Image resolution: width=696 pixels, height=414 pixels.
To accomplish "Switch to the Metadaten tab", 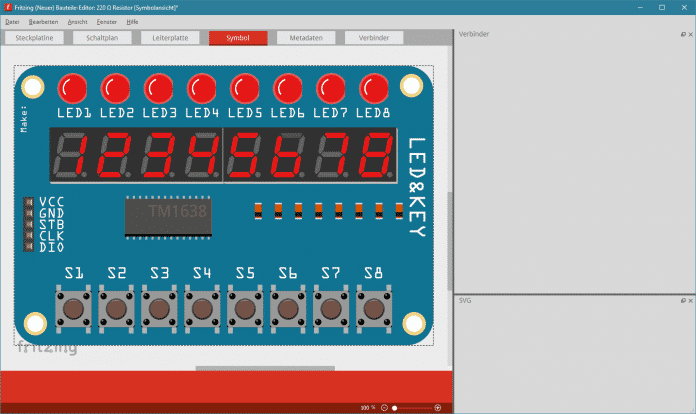I will 306,38.
